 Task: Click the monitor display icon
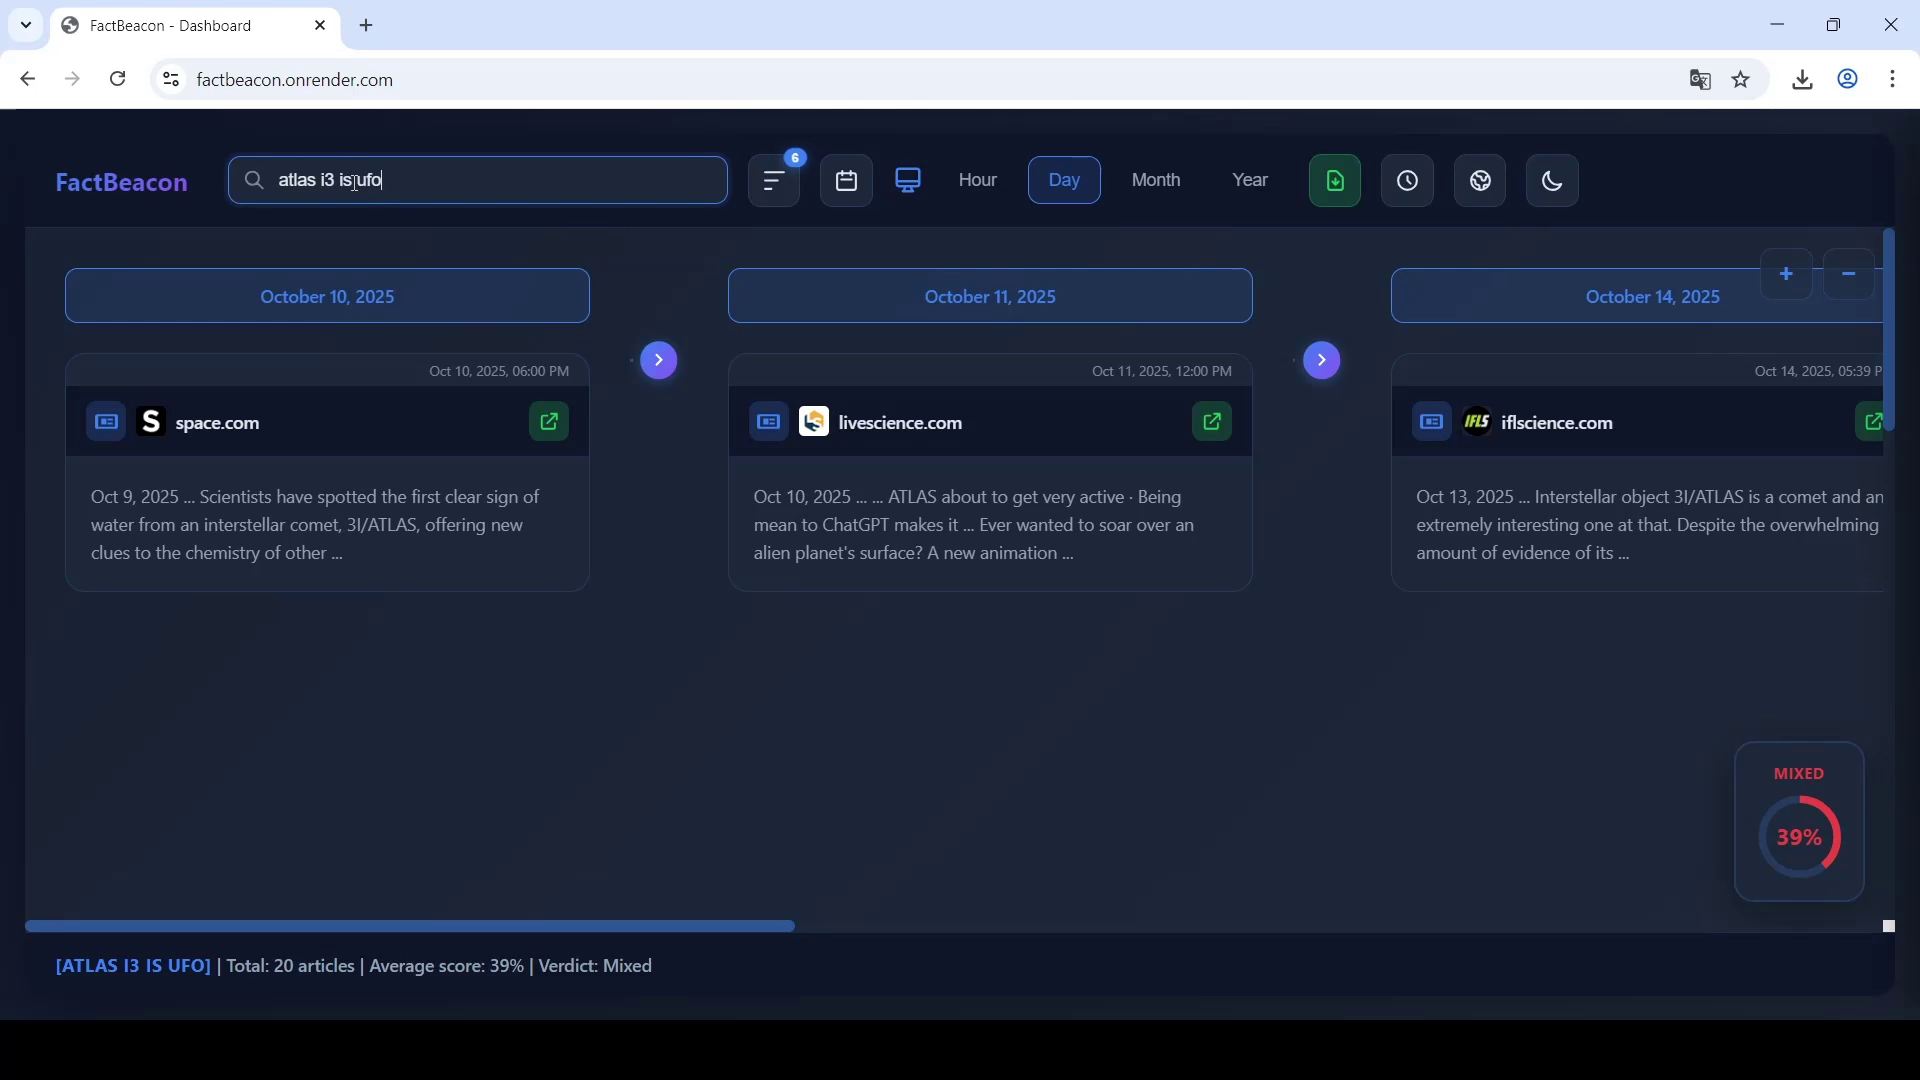(x=908, y=180)
